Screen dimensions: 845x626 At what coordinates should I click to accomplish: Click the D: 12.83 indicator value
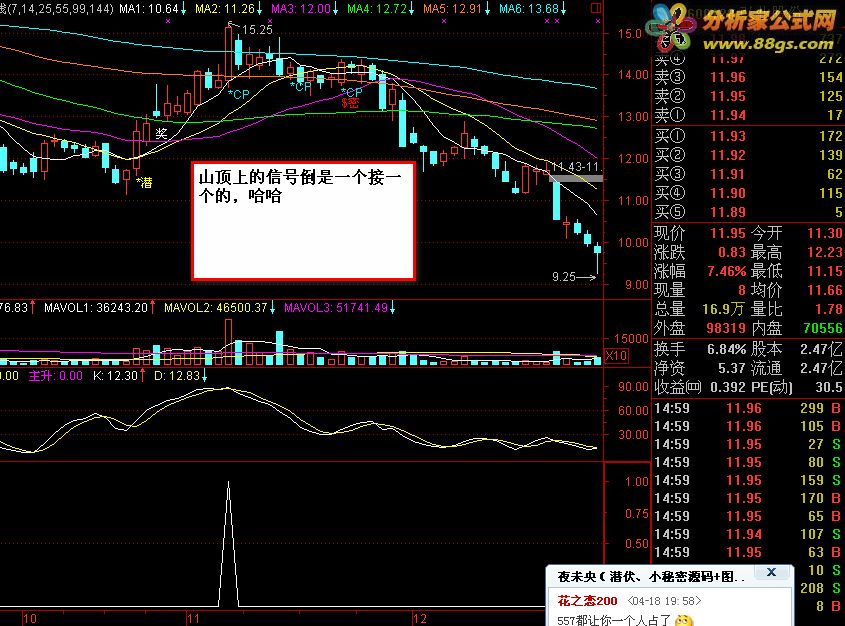pyautogui.click(x=181, y=375)
